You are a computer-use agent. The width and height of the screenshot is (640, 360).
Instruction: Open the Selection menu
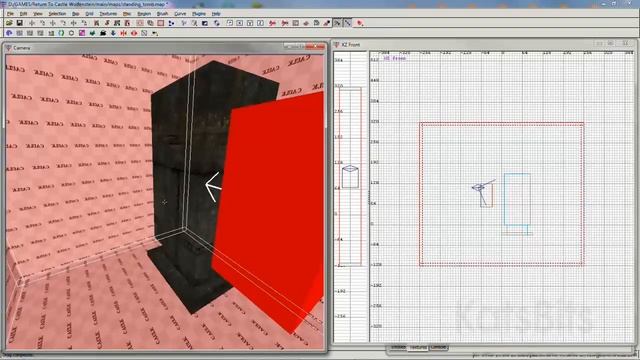[x=57, y=13]
